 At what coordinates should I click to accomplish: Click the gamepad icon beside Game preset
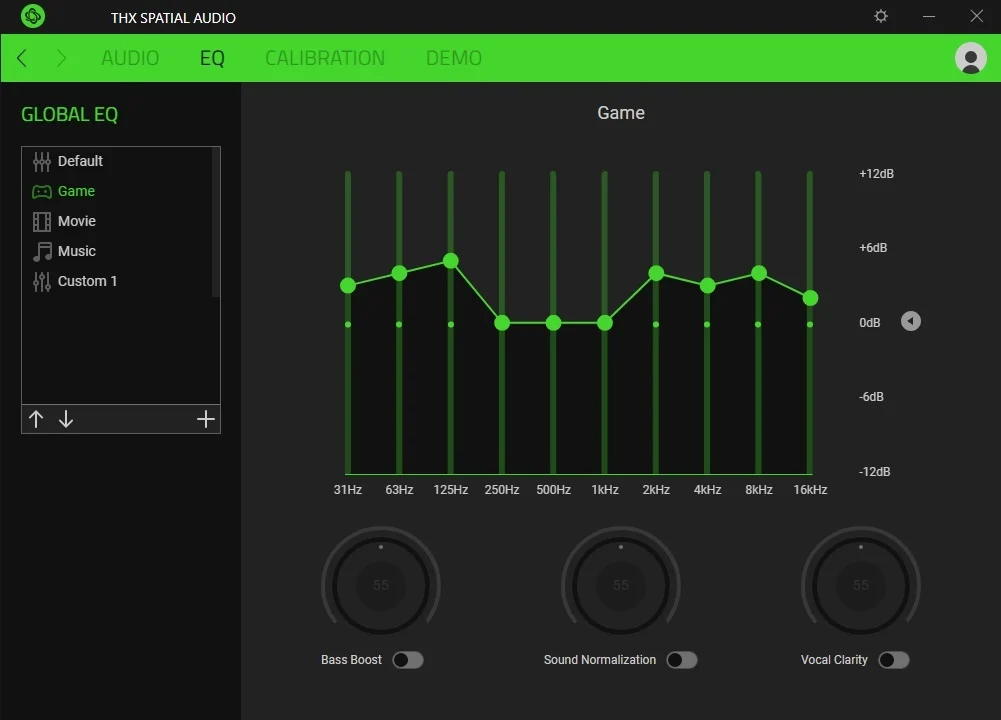click(40, 191)
